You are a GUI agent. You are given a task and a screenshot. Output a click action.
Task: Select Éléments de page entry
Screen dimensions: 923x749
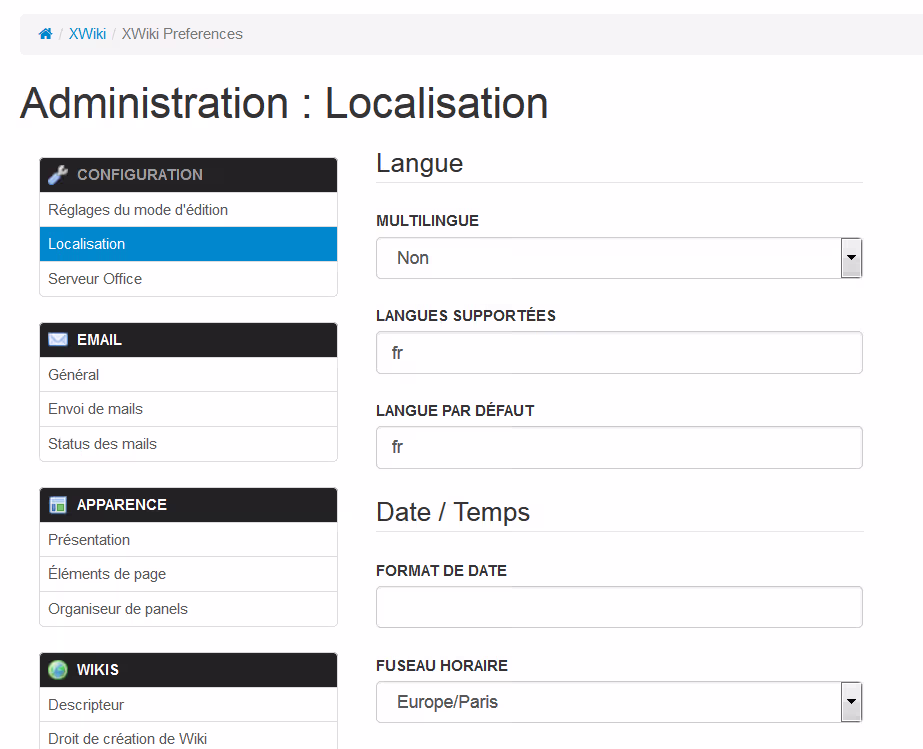107,574
